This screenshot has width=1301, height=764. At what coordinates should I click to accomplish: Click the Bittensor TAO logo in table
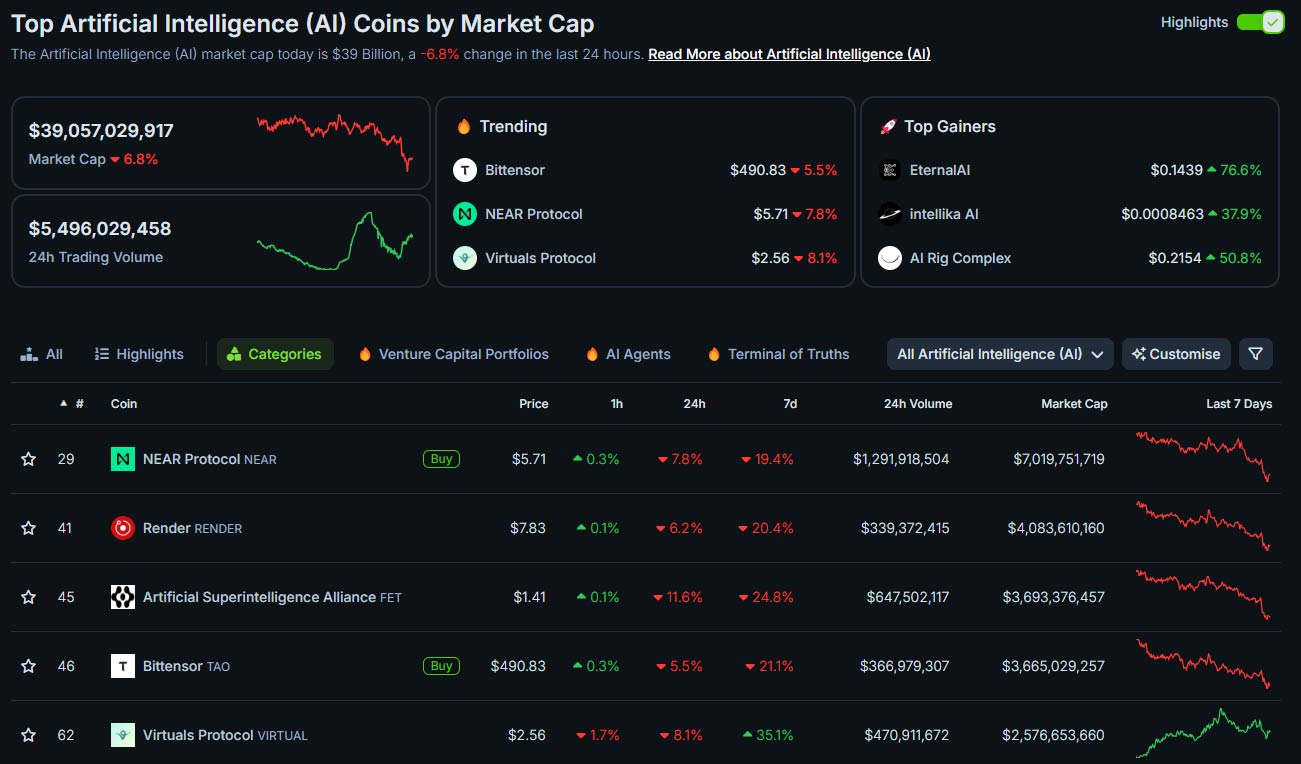pos(123,666)
